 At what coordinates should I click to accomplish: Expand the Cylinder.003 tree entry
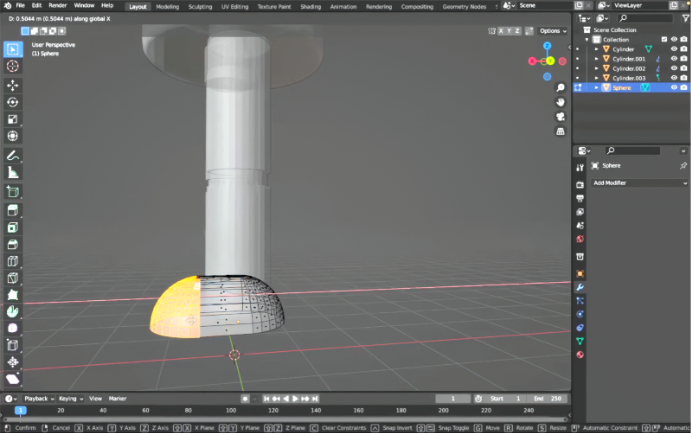597,78
